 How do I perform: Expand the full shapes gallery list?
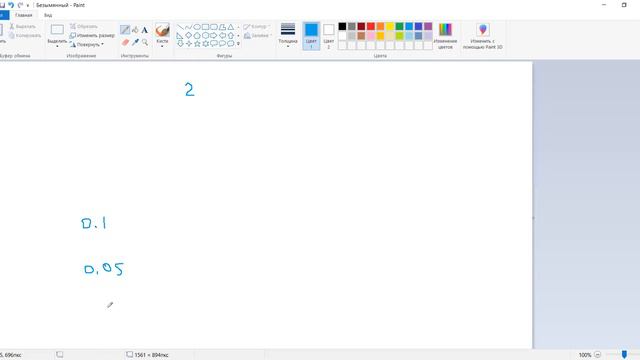tap(238, 44)
